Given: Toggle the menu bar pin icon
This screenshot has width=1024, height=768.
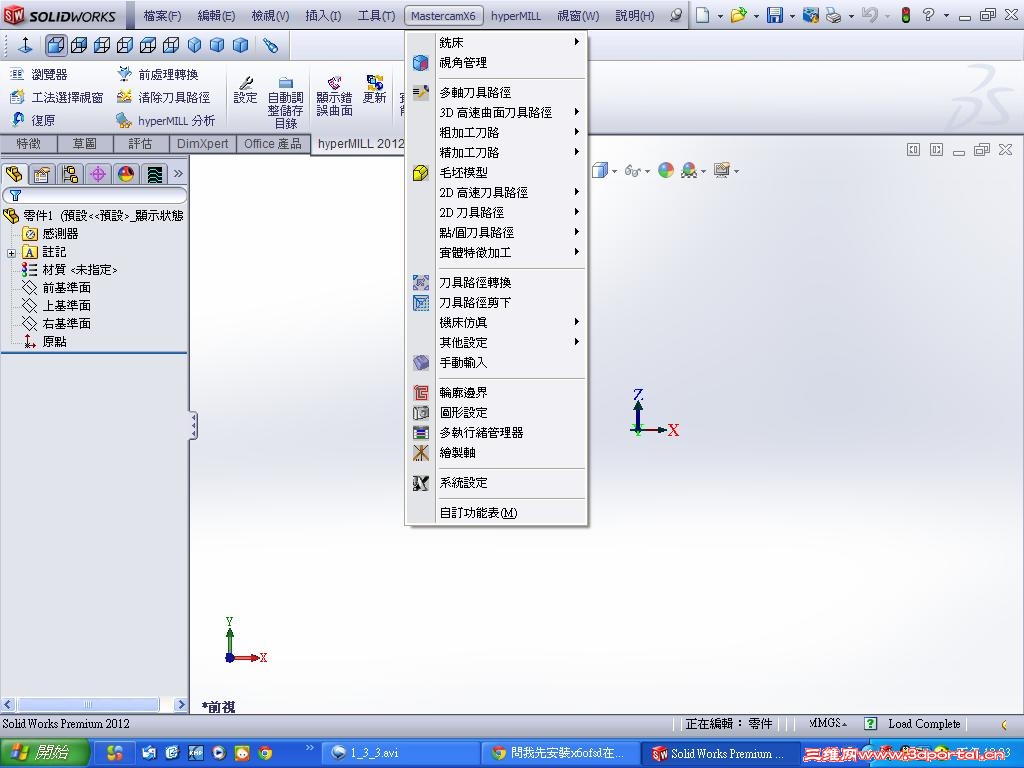Looking at the screenshot, I should (x=677, y=15).
